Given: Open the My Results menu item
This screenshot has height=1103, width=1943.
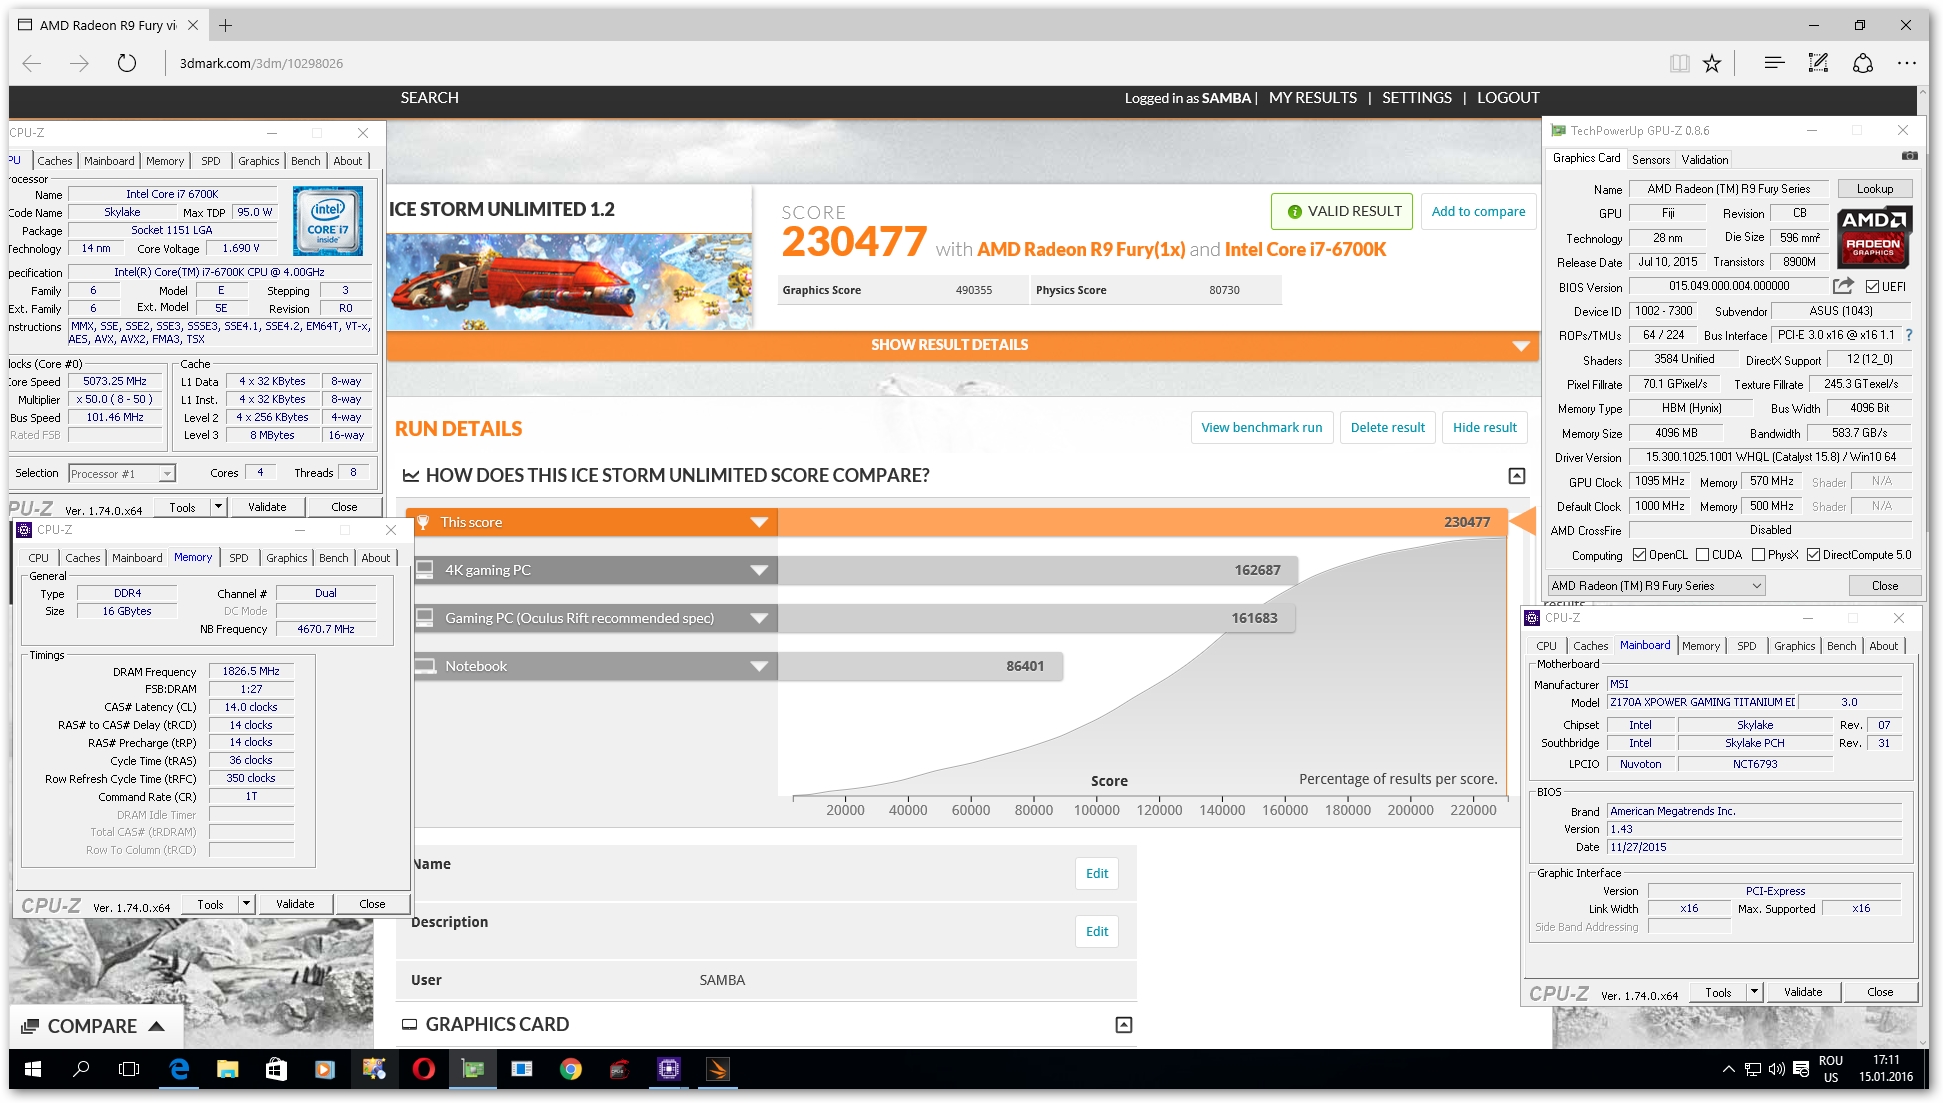Looking at the screenshot, I should pos(1313,98).
